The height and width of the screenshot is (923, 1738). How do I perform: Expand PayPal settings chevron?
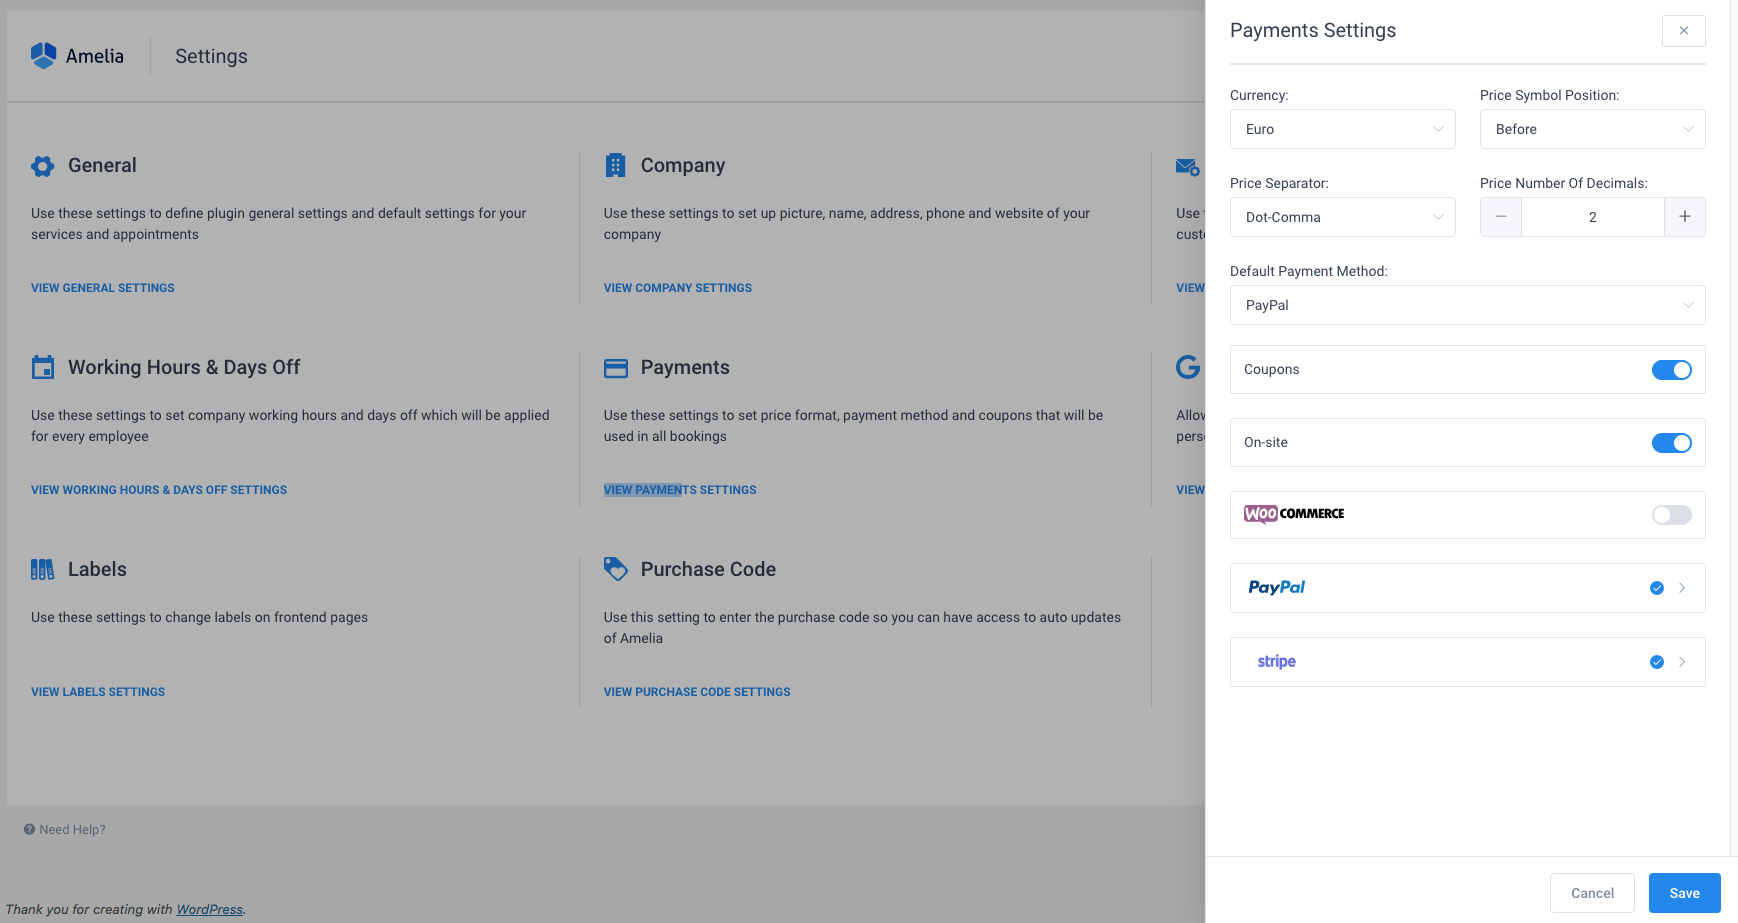click(x=1682, y=588)
